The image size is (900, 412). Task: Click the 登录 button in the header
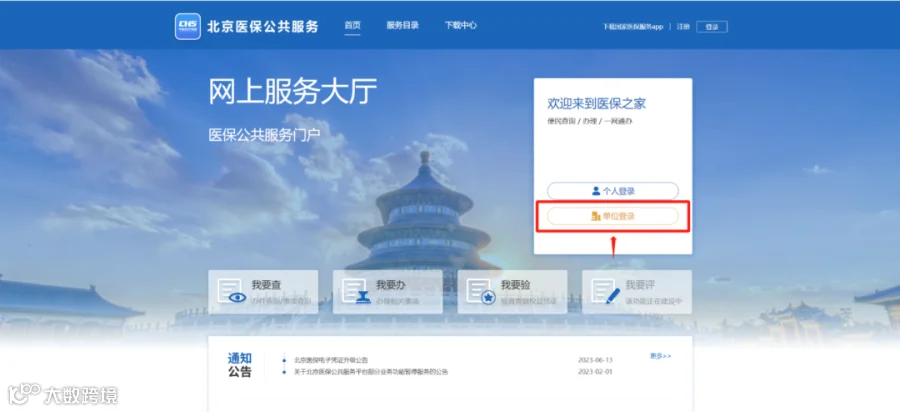(712, 27)
